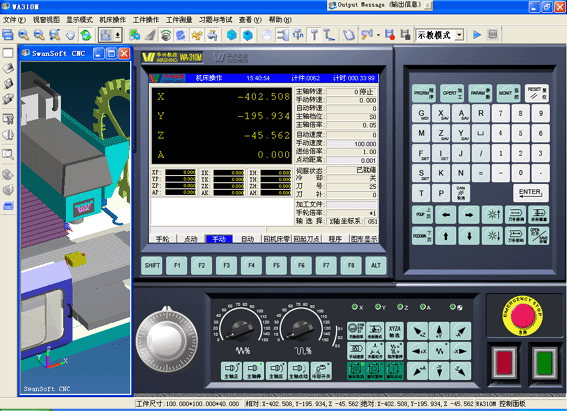The width and height of the screenshot is (567, 411).
Task: Click the handwheel jog dial
Action: (167, 340)
